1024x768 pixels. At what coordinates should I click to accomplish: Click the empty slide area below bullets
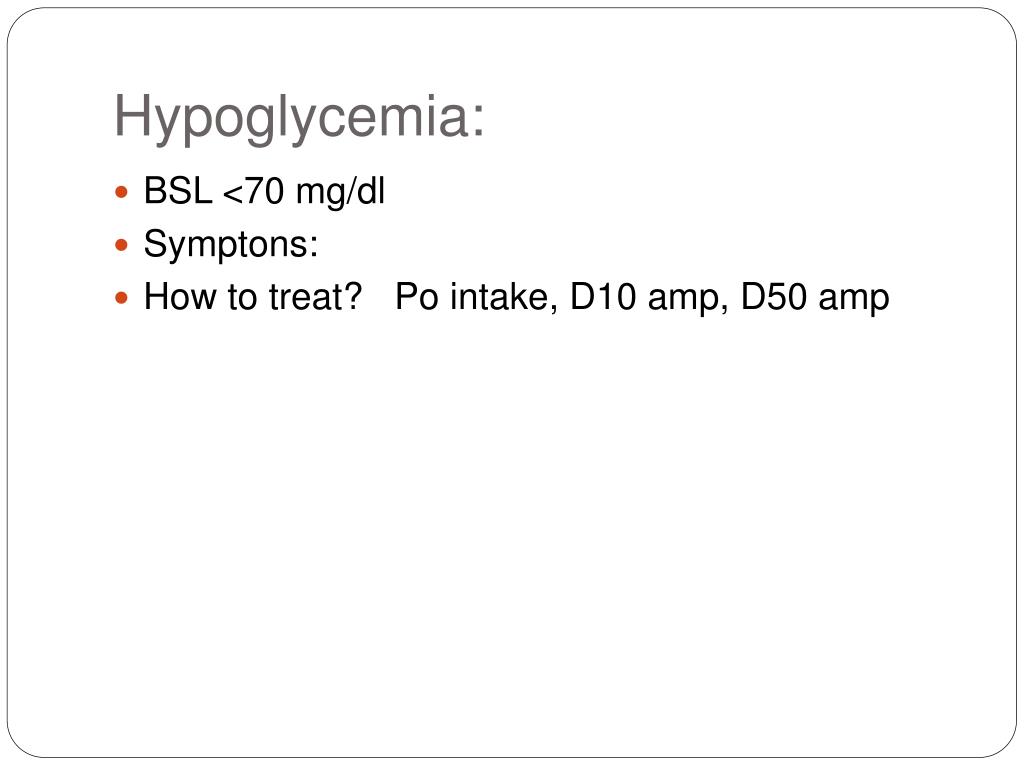coord(512,522)
